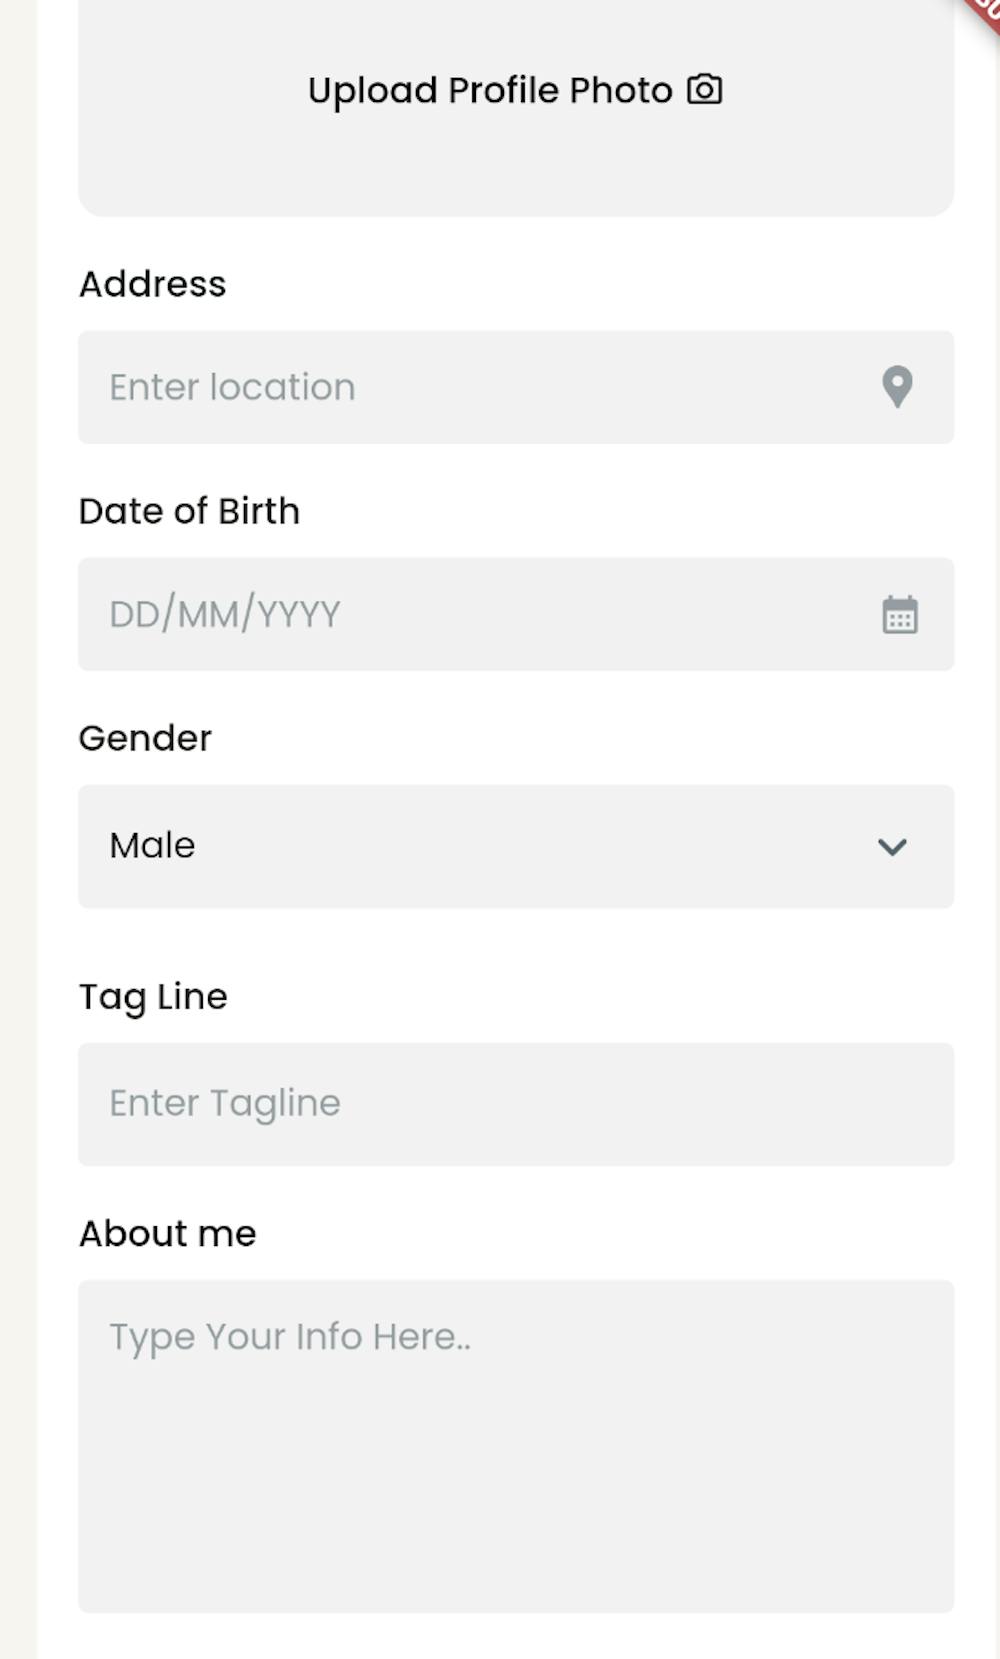Click the location pin icon in Address field
Image resolution: width=1000 pixels, height=1659 pixels.
click(x=897, y=387)
